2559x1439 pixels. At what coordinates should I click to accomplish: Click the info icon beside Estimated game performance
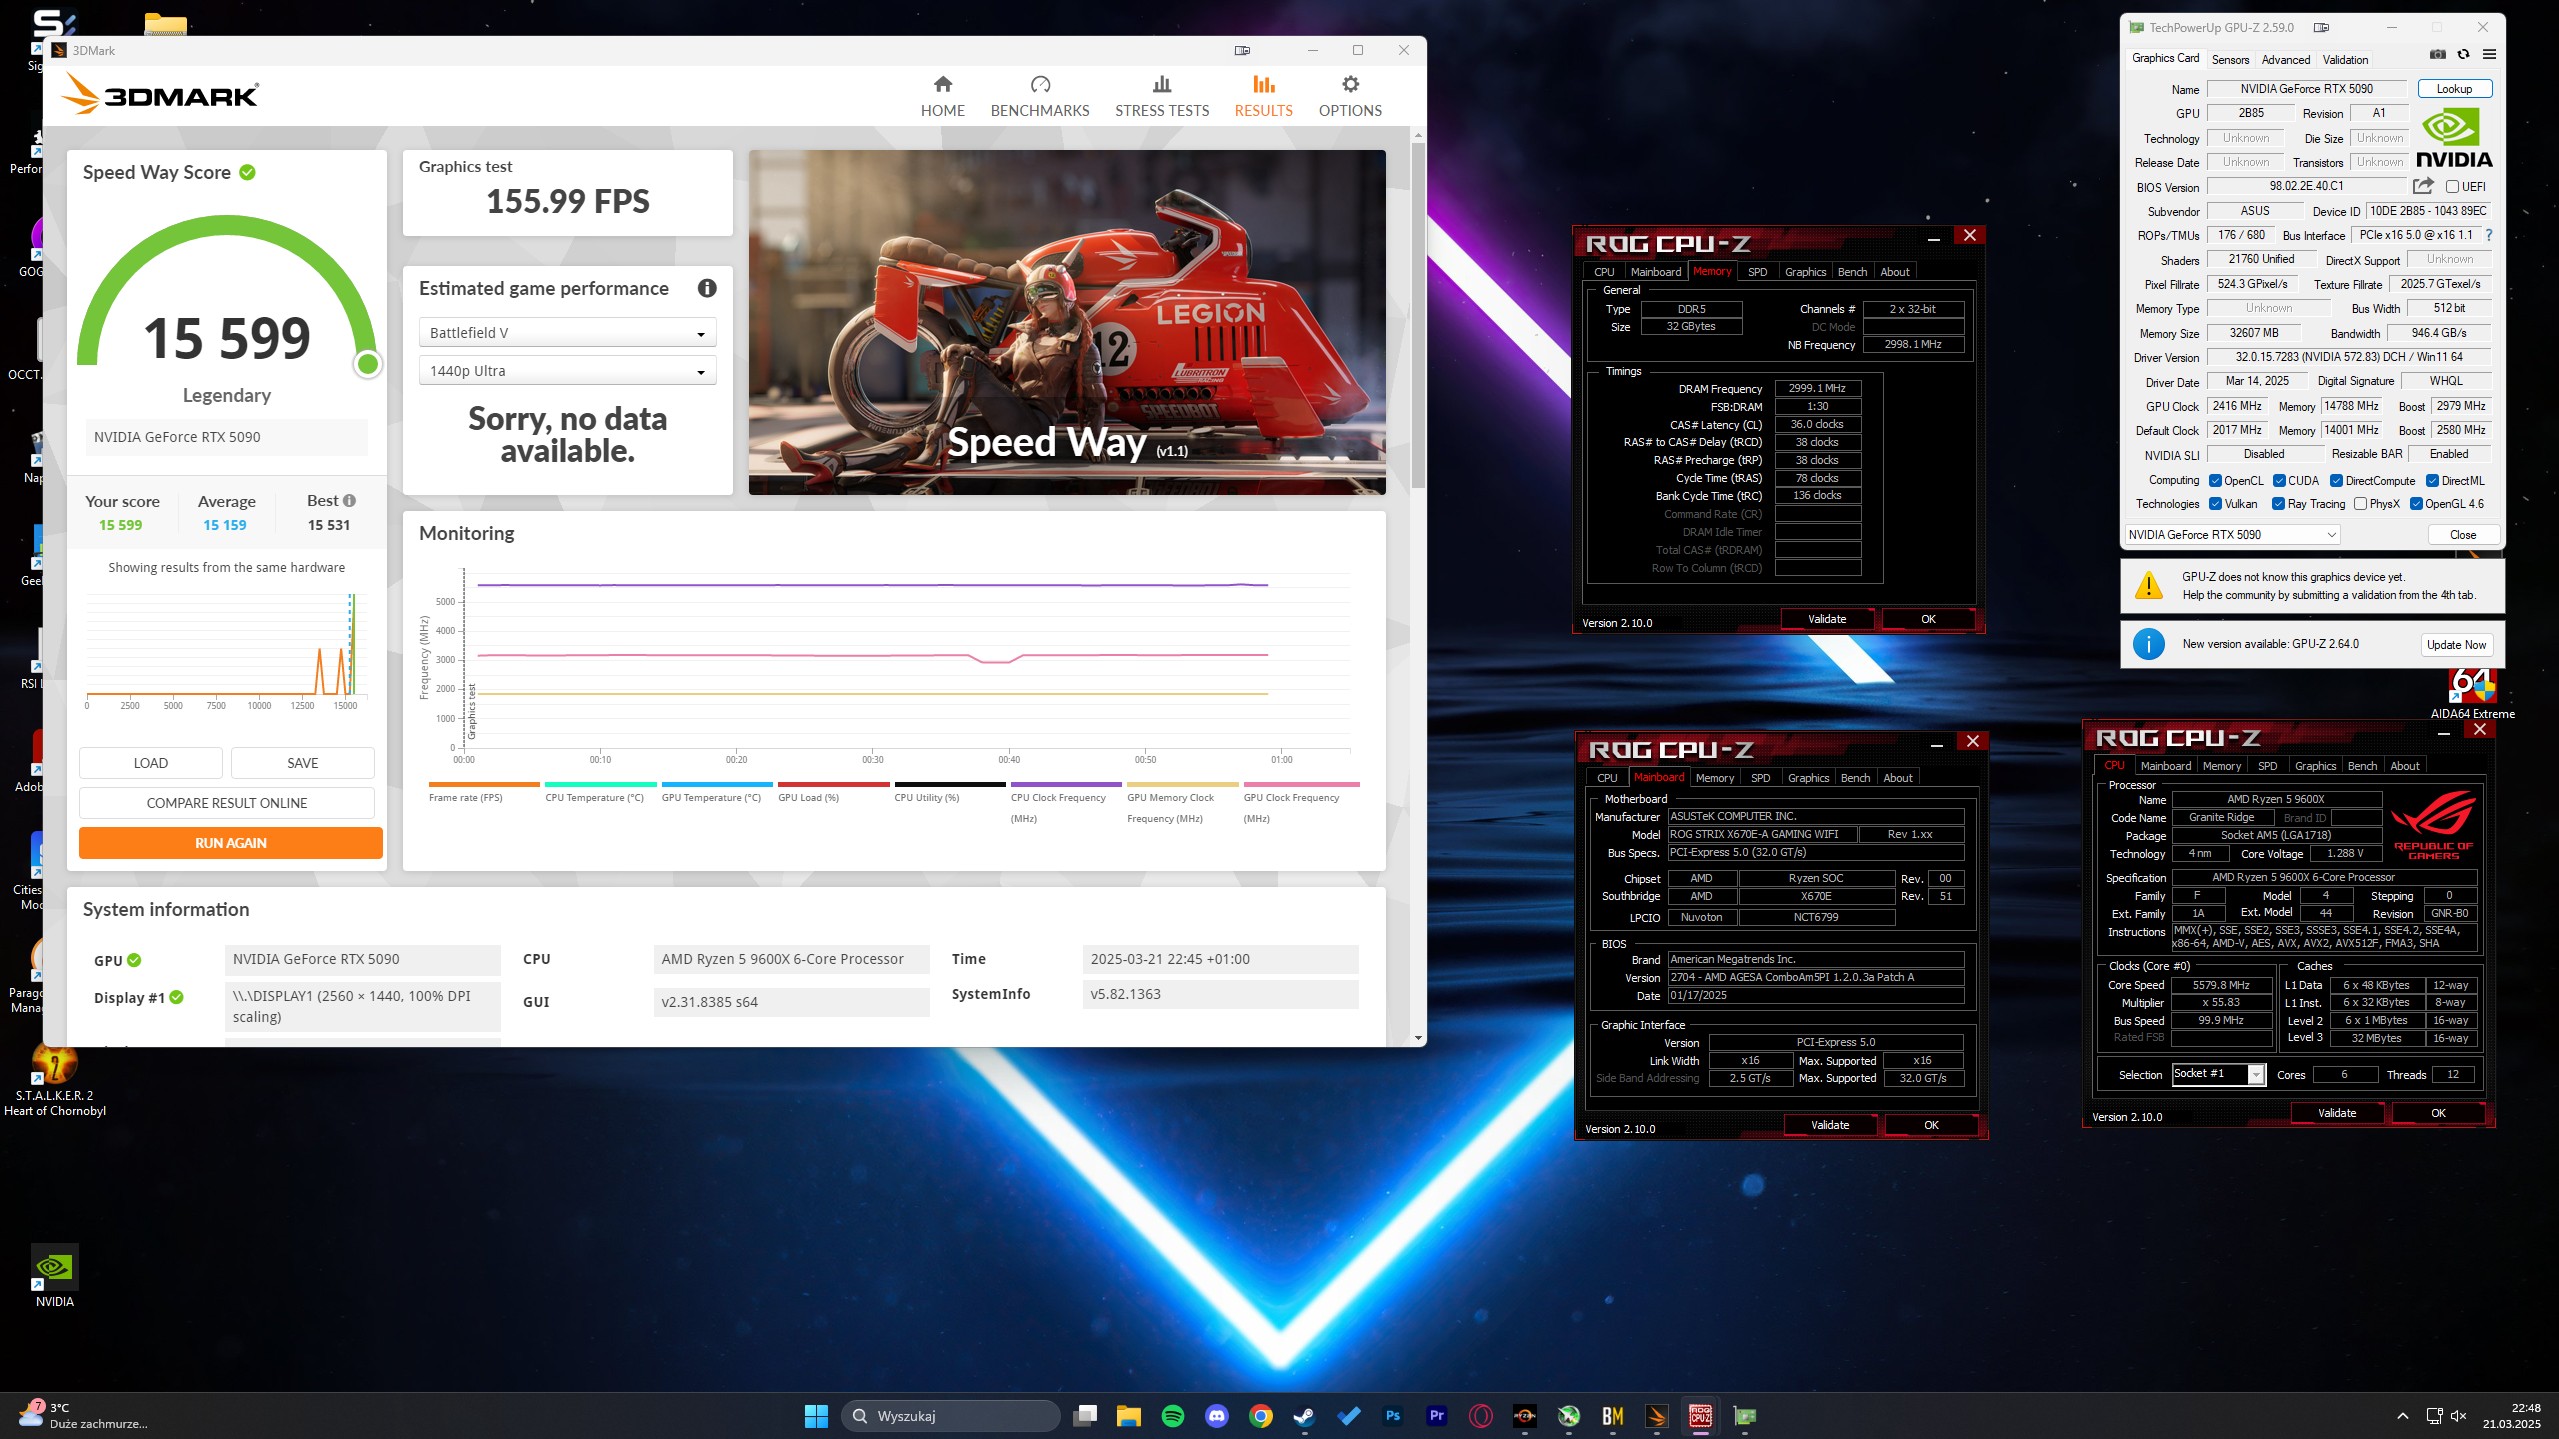[707, 288]
